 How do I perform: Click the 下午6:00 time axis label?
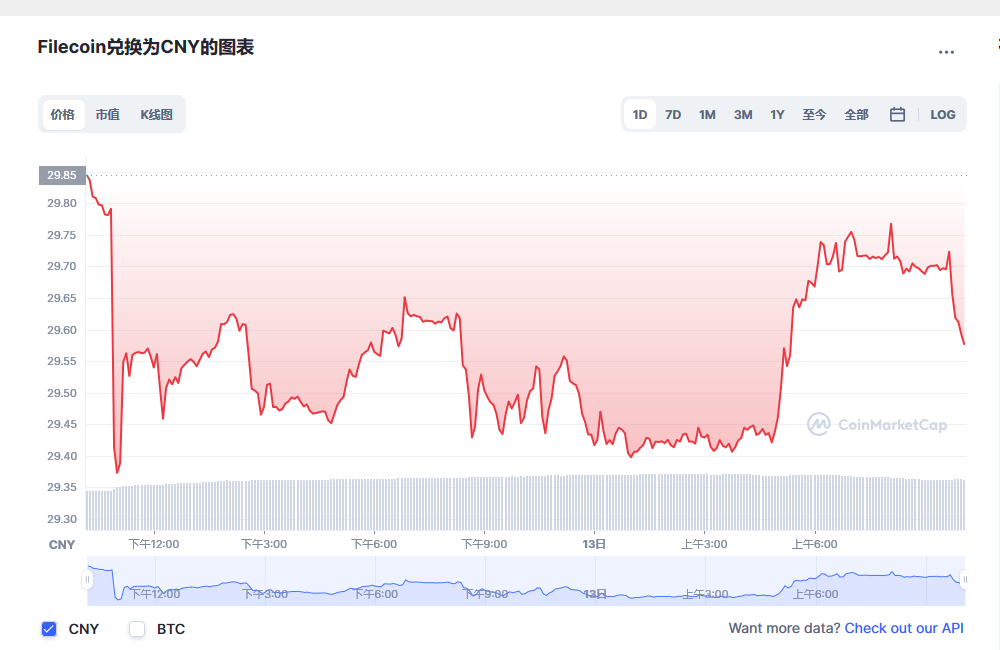pyautogui.click(x=374, y=544)
